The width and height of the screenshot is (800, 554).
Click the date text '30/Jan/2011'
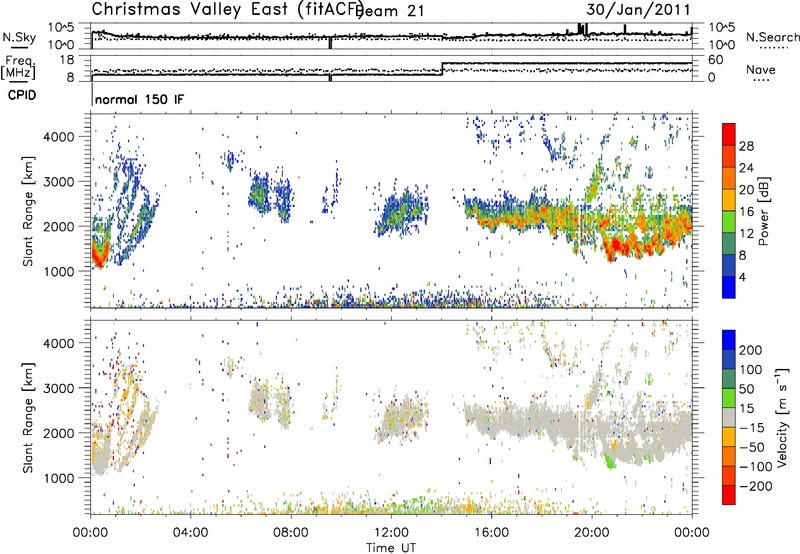pyautogui.click(x=638, y=10)
